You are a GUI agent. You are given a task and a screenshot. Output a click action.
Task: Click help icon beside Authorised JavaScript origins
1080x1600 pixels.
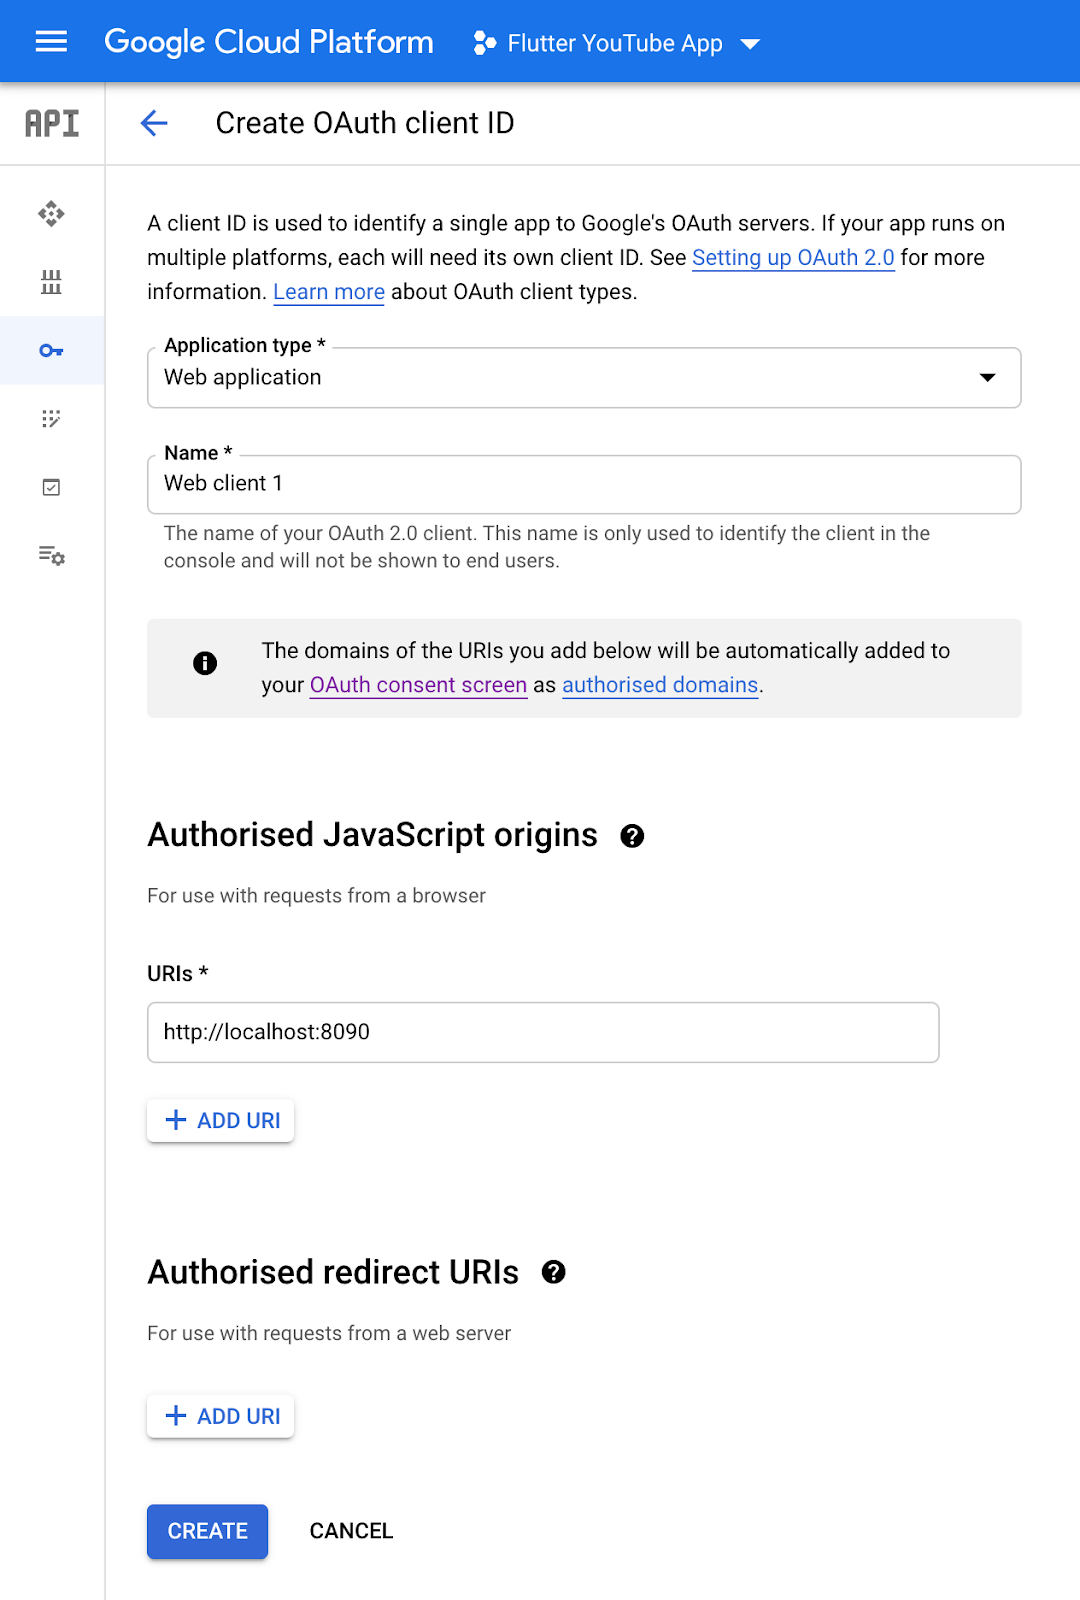(632, 836)
